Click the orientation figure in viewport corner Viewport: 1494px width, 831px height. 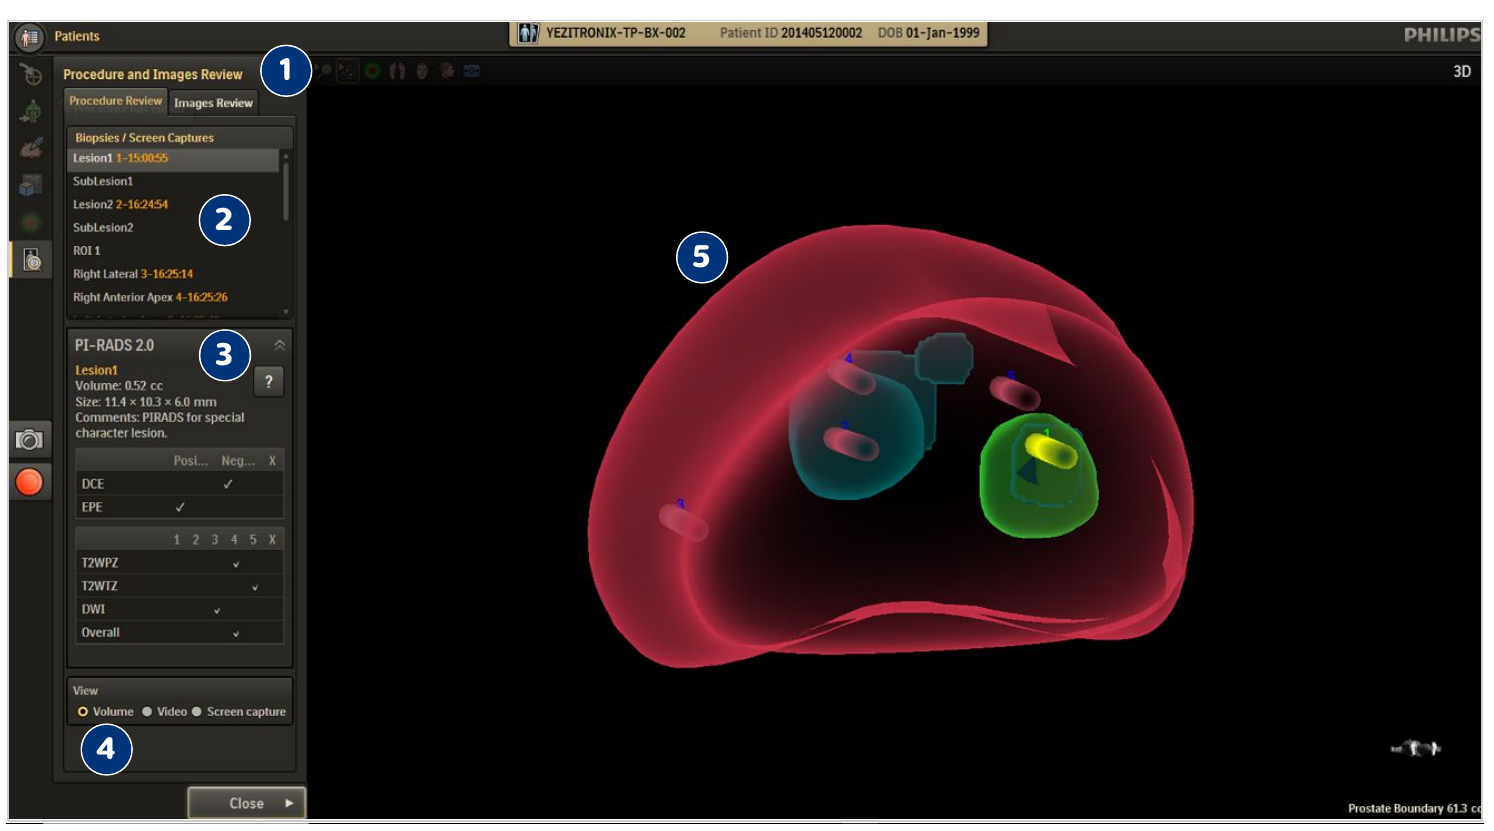click(1416, 748)
